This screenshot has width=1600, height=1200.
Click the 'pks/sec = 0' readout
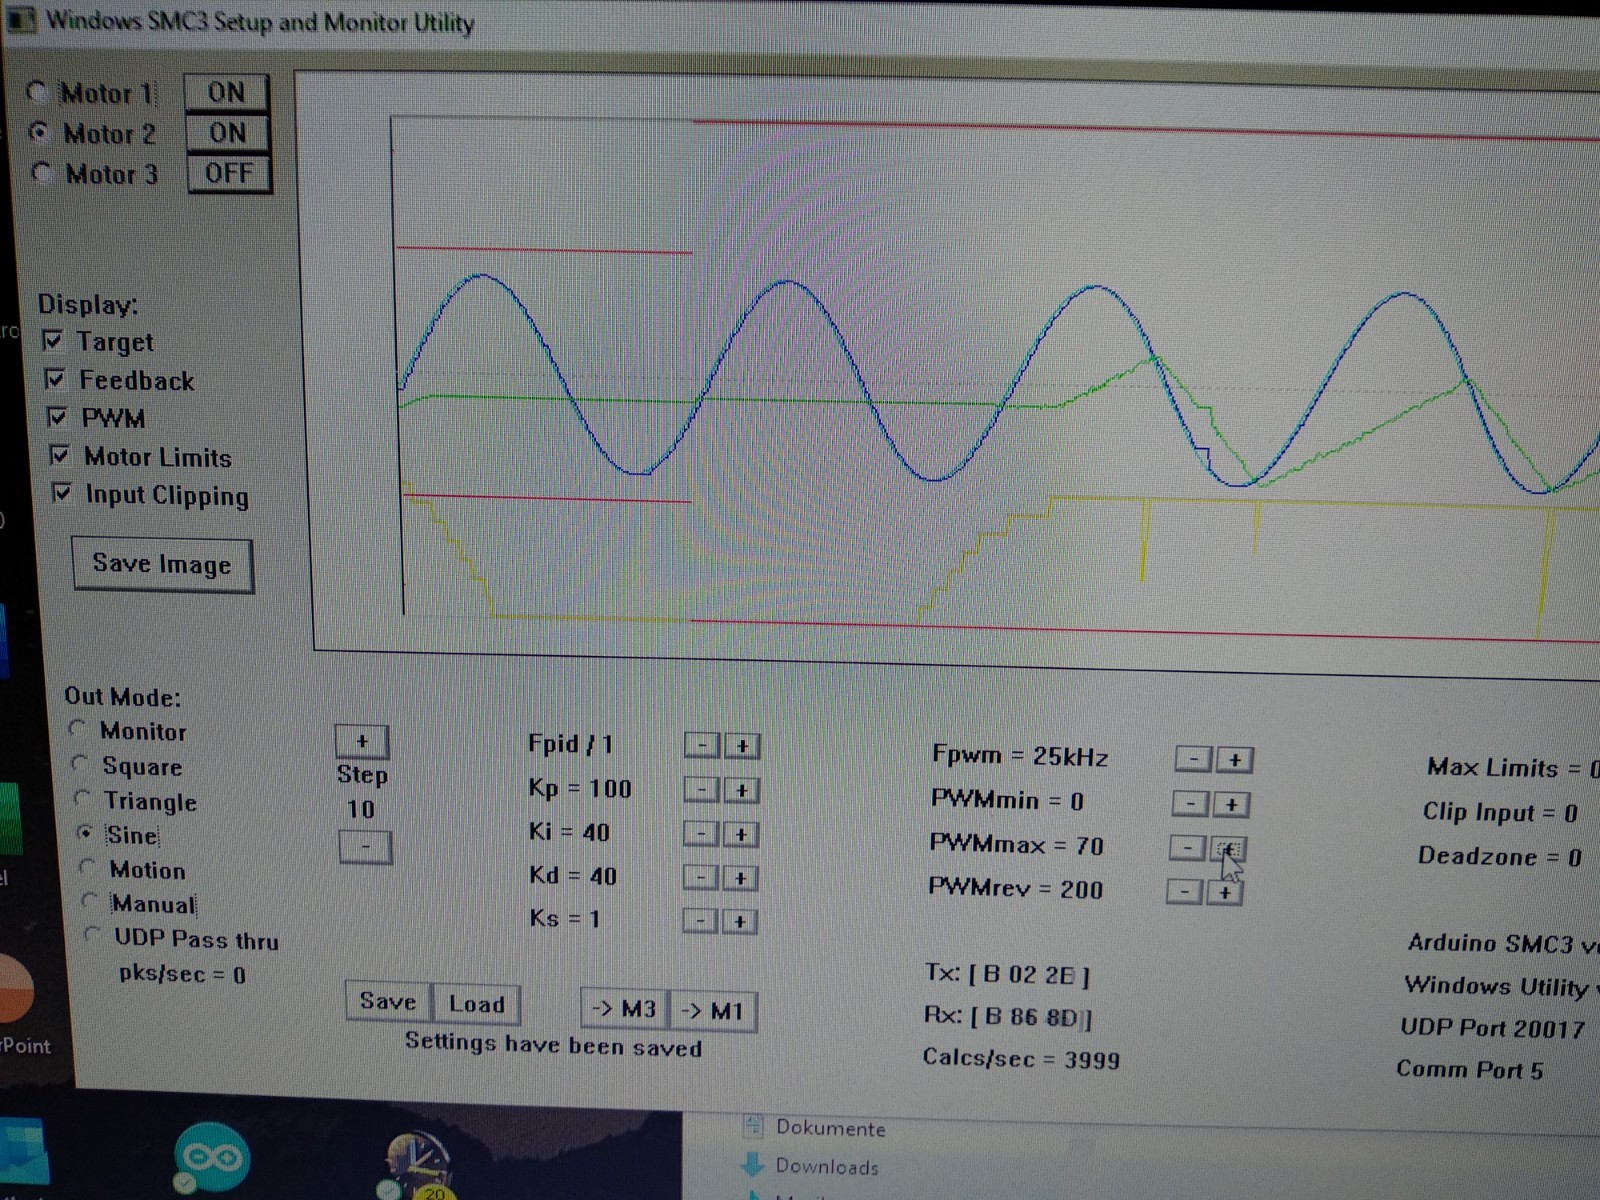coord(182,974)
